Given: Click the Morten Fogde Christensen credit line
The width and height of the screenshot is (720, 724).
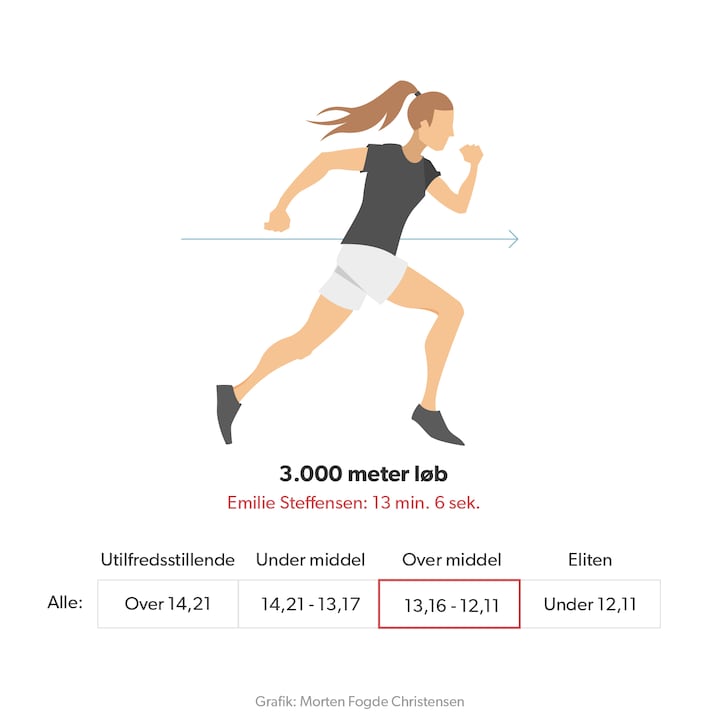Looking at the screenshot, I should [x=359, y=702].
